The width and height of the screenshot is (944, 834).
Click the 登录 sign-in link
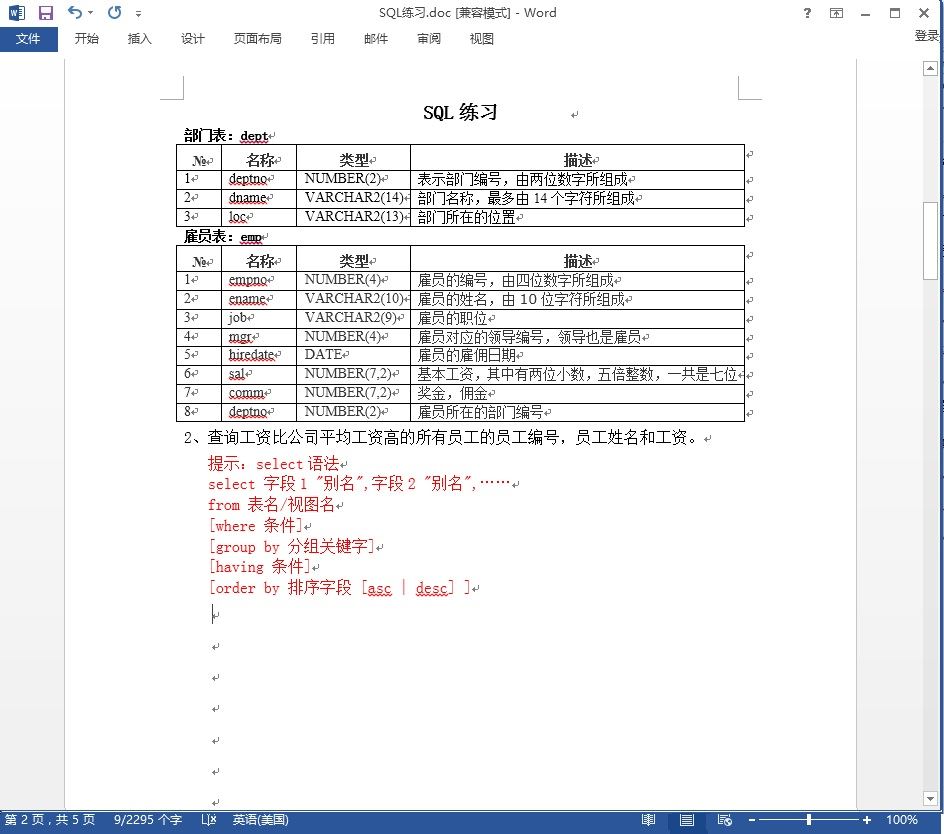927,36
